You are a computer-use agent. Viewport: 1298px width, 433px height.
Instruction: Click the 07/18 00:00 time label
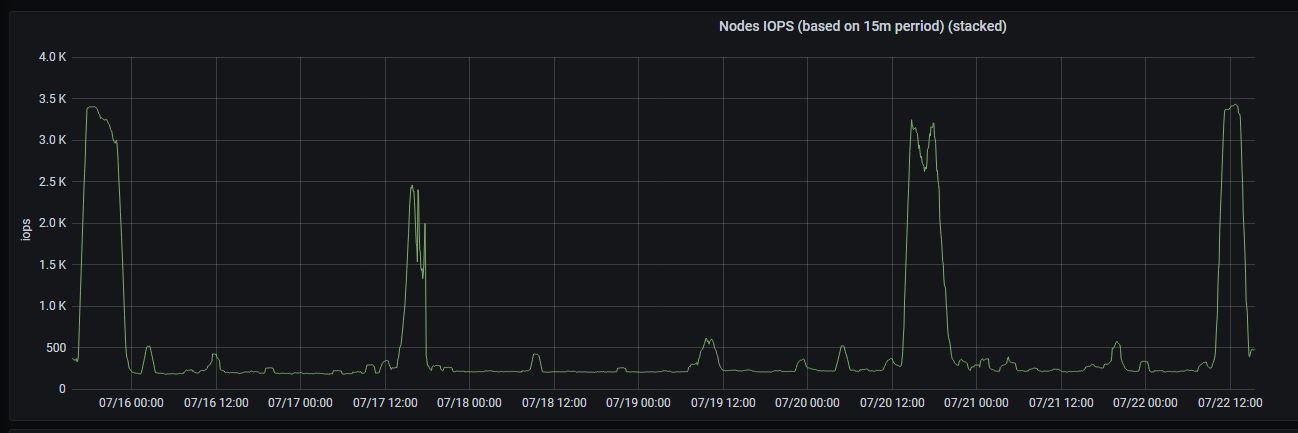click(x=470, y=403)
